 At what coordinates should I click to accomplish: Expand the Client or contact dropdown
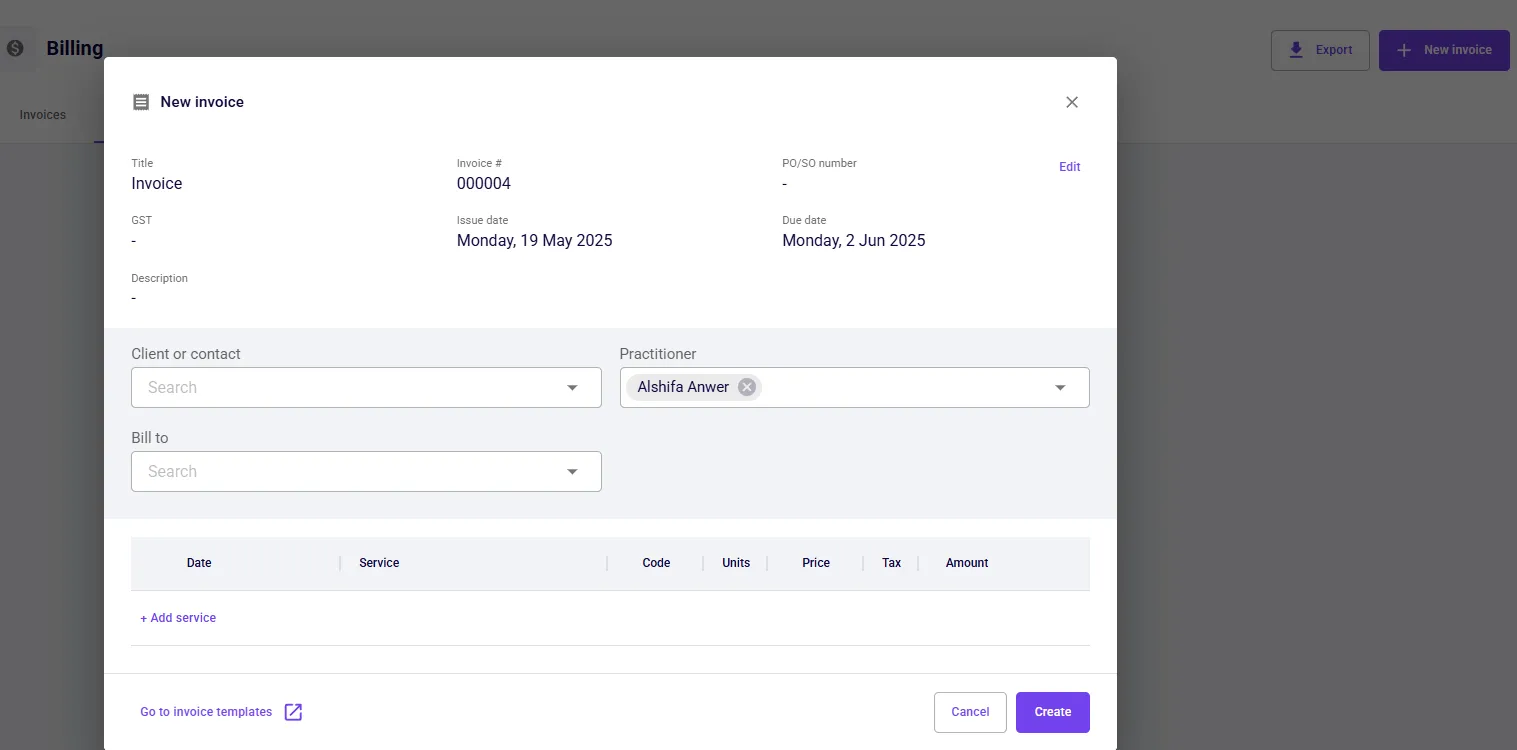tap(572, 388)
